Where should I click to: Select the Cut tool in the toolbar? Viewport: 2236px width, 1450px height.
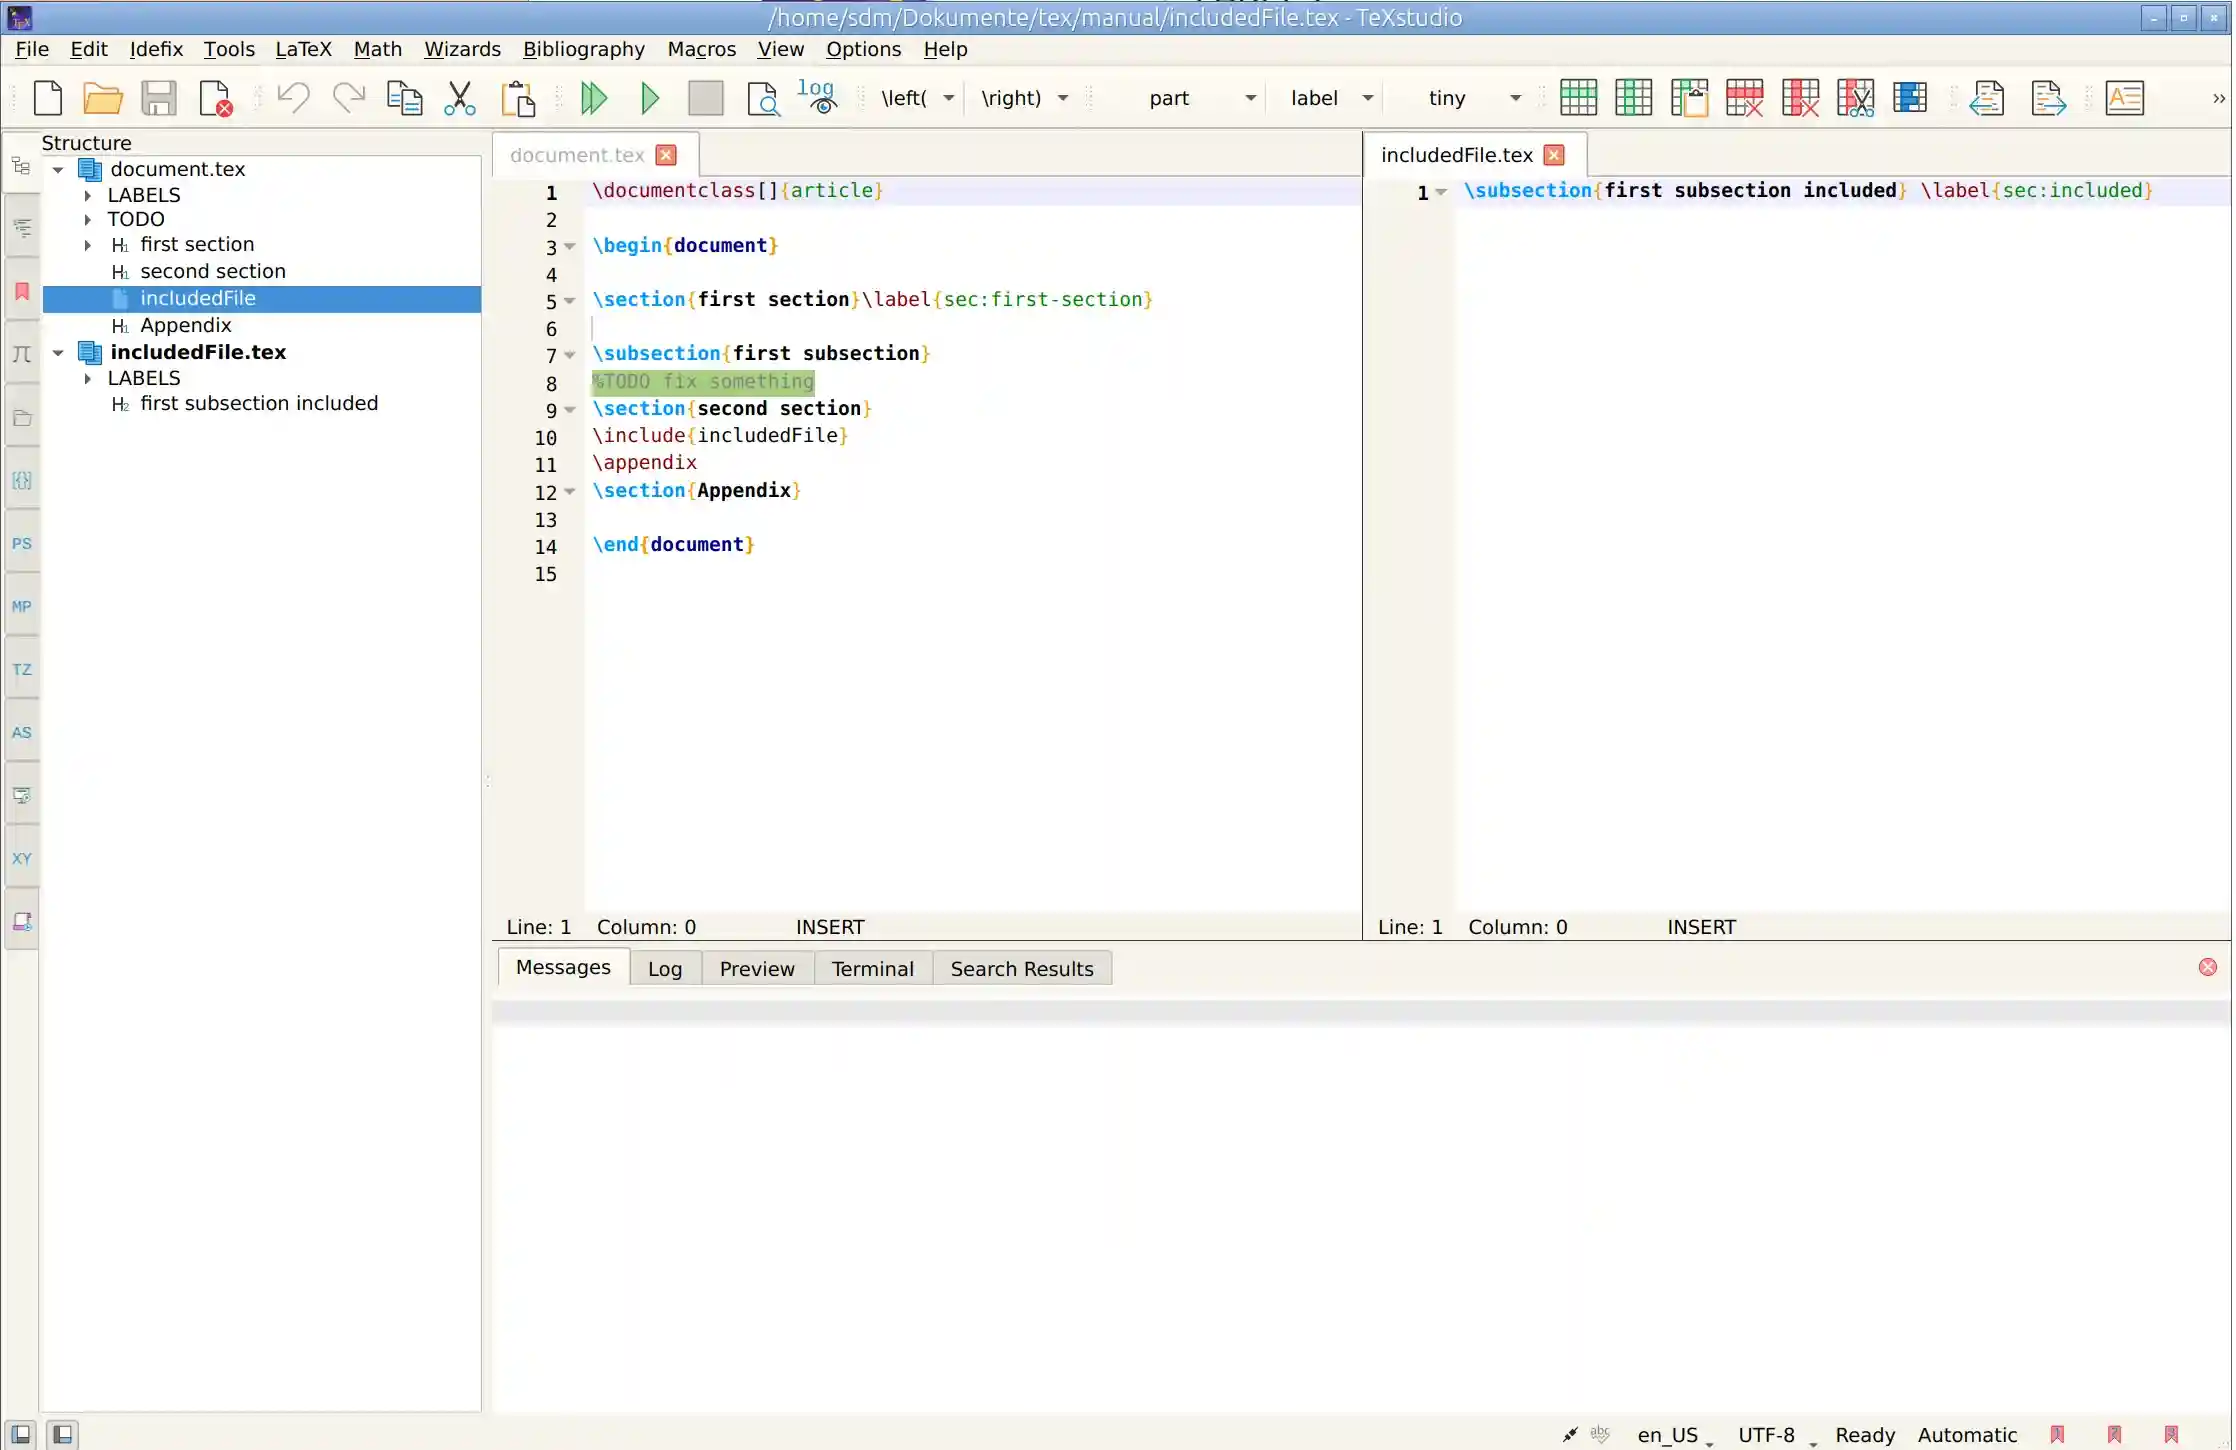(458, 97)
